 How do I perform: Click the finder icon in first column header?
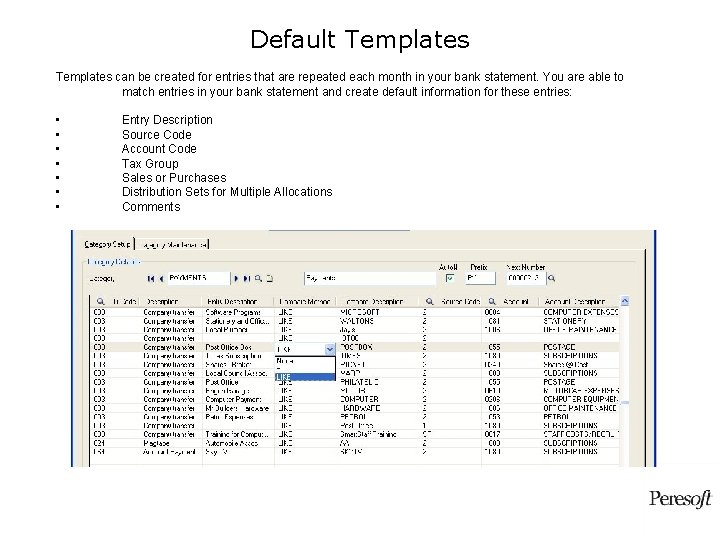101,302
